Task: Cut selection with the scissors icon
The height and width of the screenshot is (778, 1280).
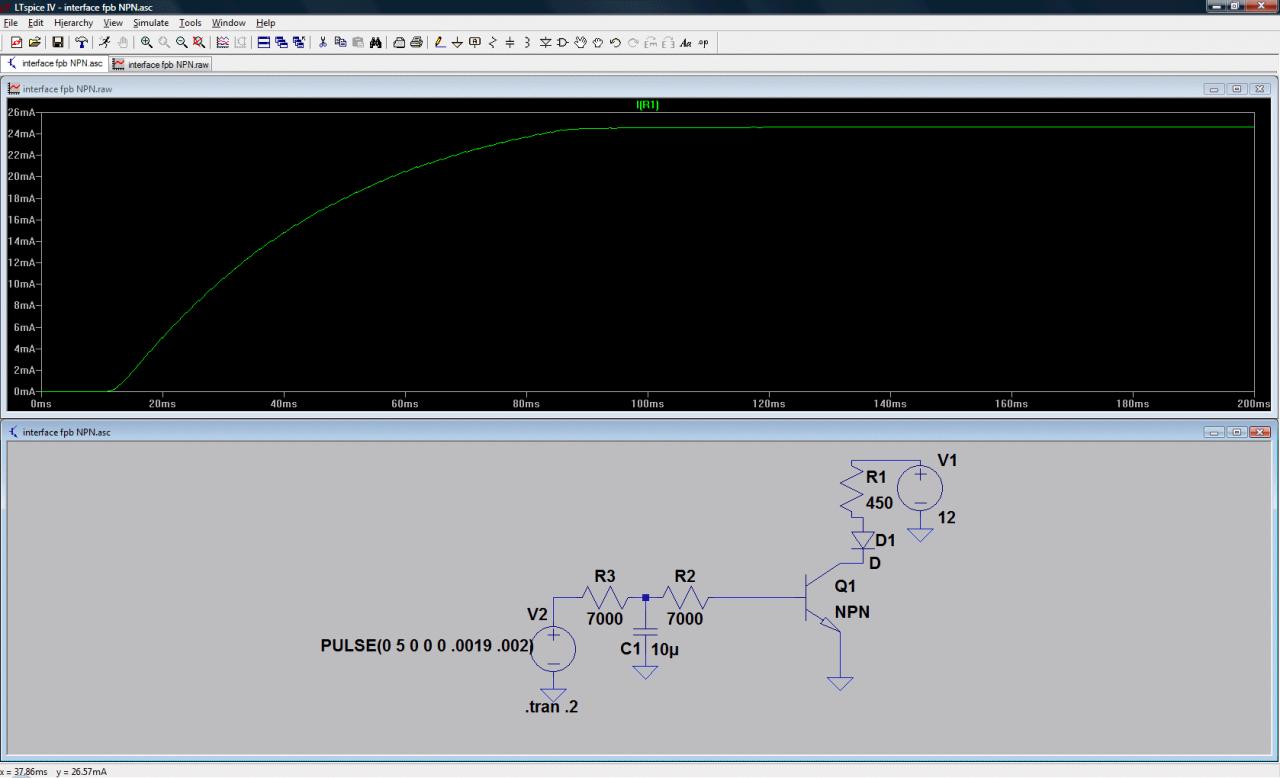Action: (323, 42)
